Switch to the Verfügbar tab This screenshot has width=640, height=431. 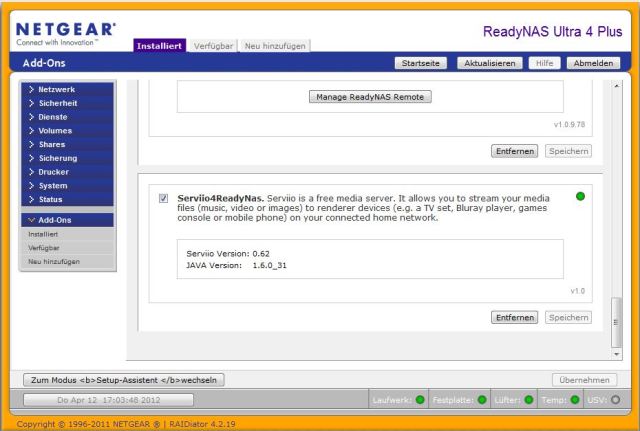(213, 46)
